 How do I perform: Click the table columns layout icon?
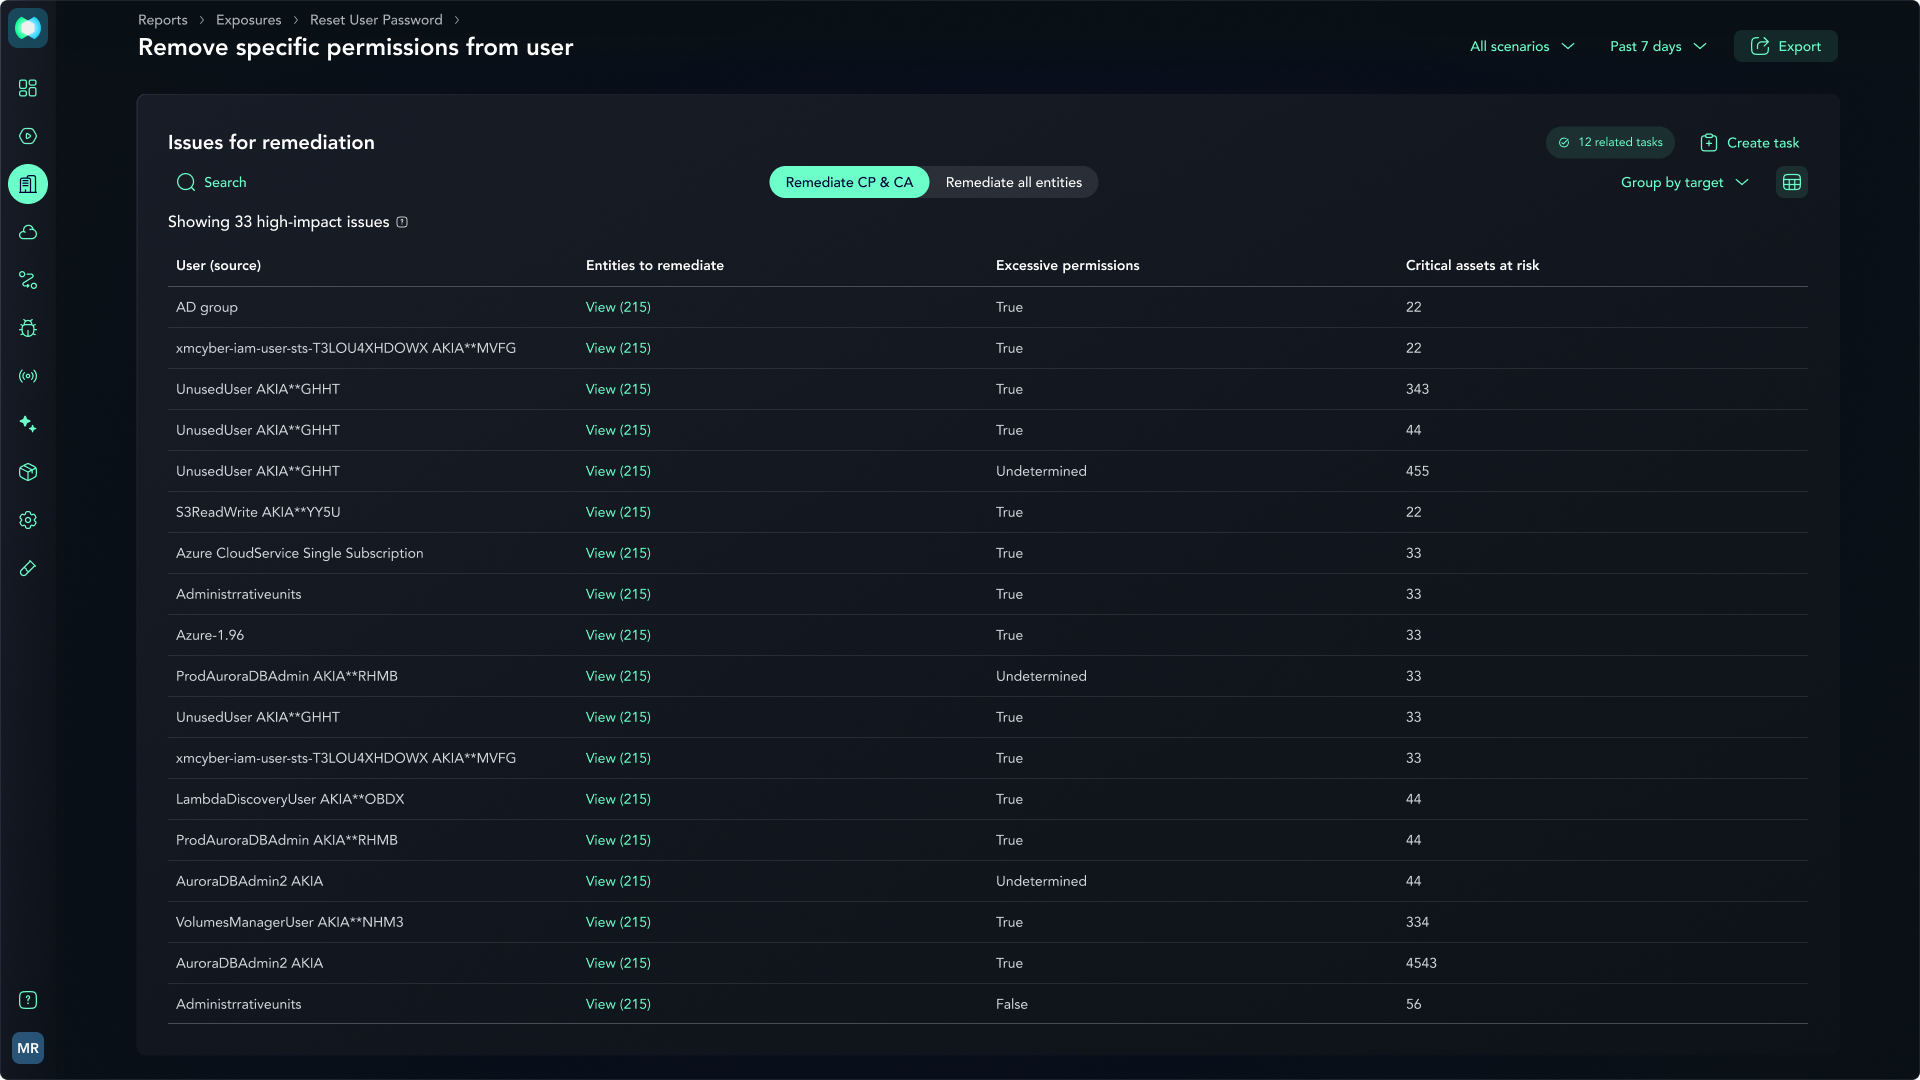(x=1791, y=182)
